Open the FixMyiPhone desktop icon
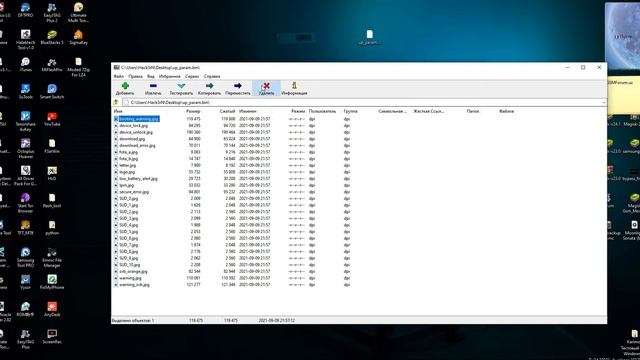Viewport: 640px width, 360px height. 52,282
